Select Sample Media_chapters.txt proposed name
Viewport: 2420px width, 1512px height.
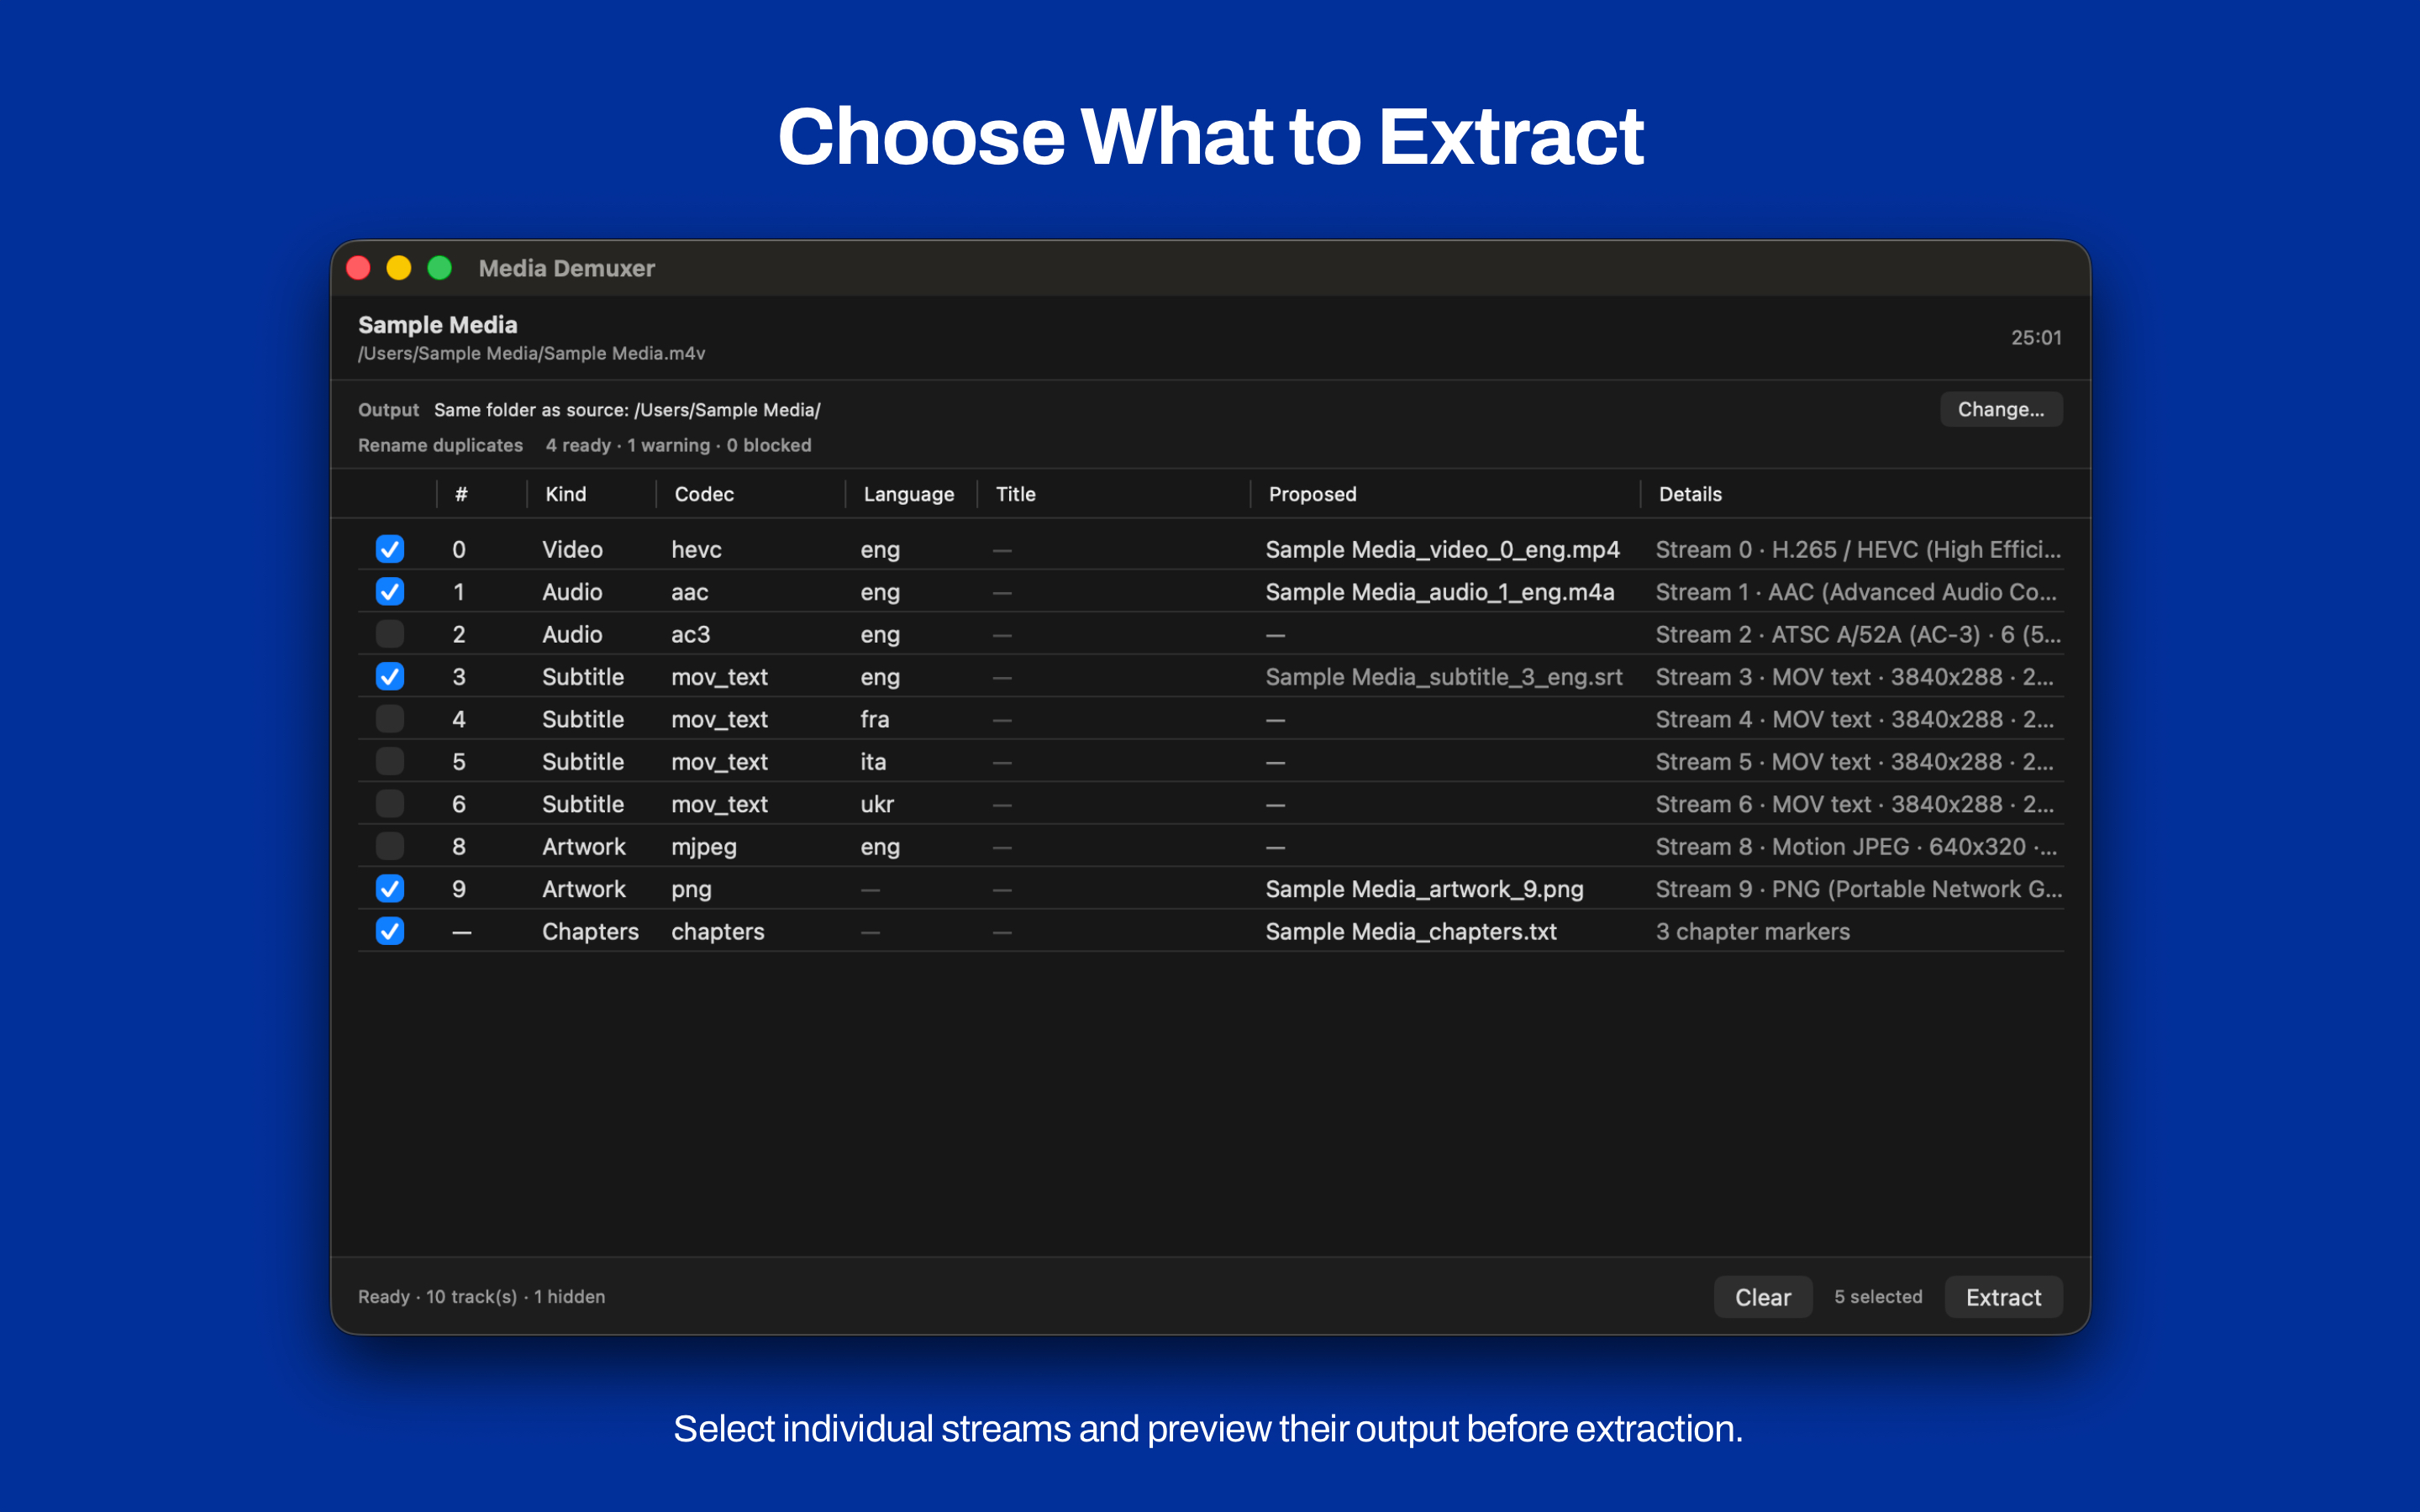tap(1411, 932)
